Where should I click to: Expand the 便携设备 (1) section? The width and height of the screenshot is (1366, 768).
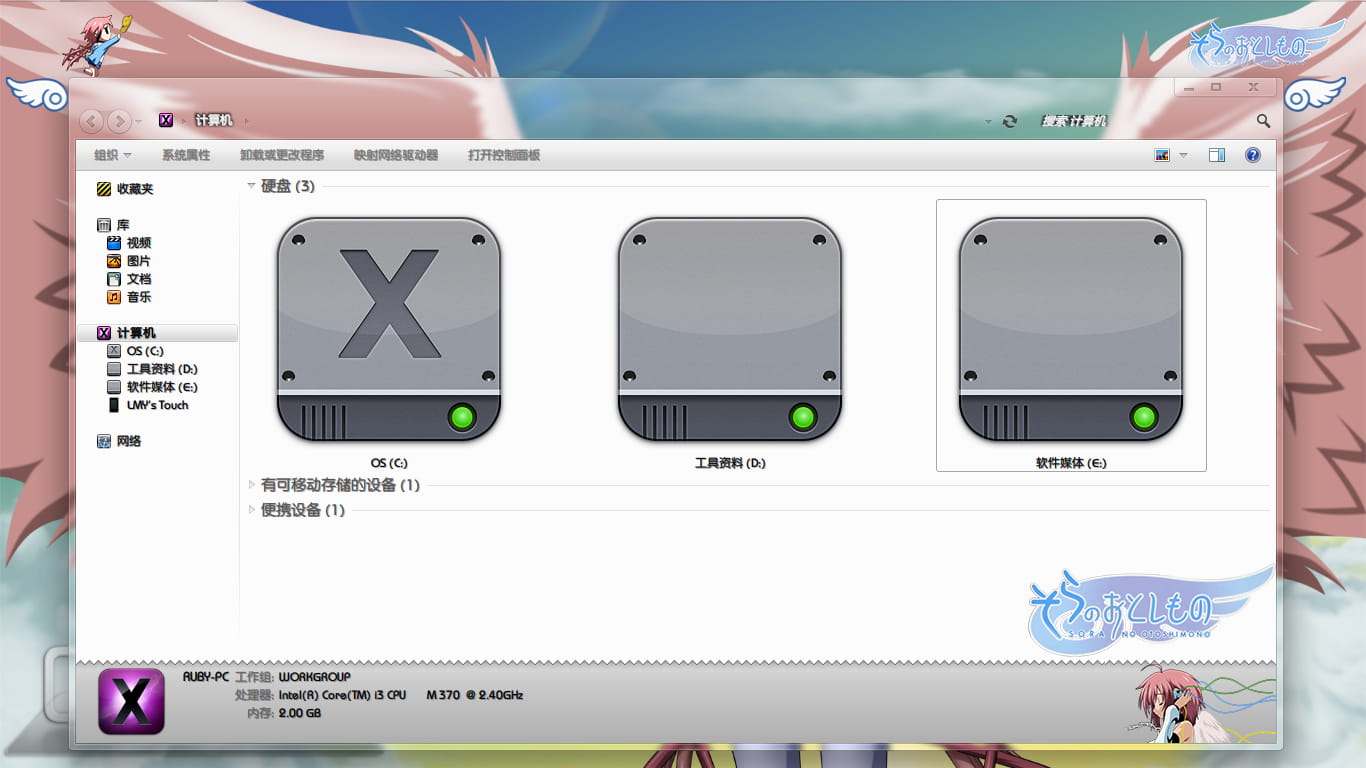[x=251, y=510]
